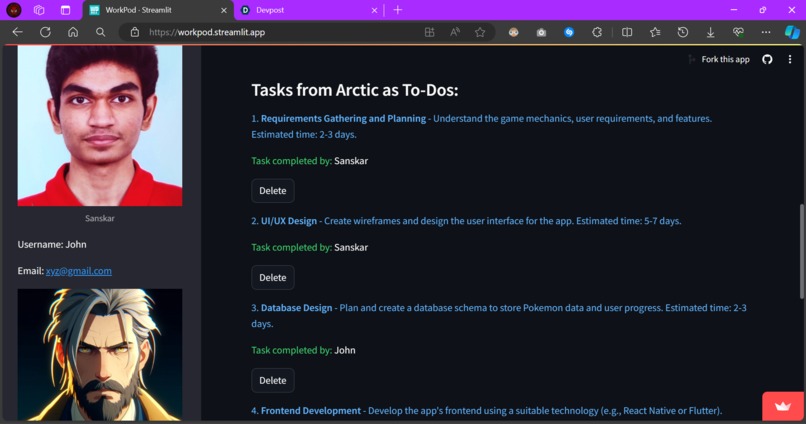This screenshot has width=806, height=424.
Task: Delete the UI/UX Design task
Action: pyautogui.click(x=272, y=278)
